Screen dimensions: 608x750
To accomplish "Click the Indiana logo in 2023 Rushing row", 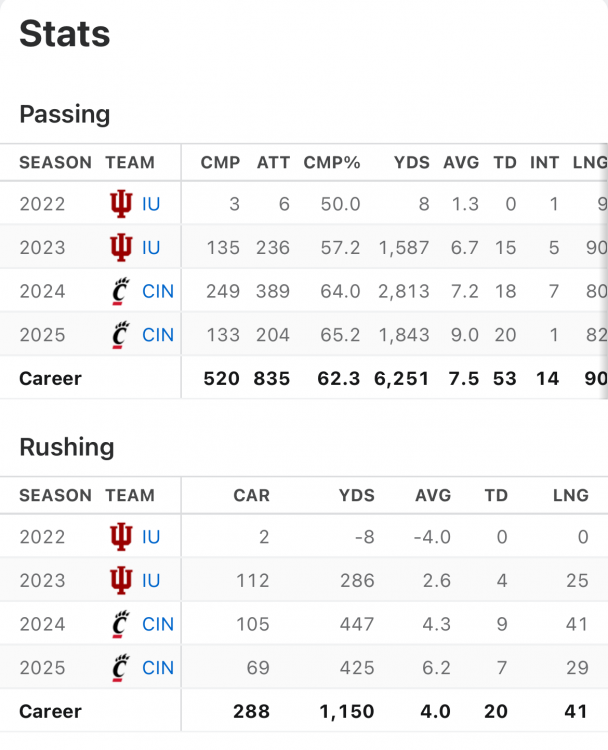I will [121, 580].
